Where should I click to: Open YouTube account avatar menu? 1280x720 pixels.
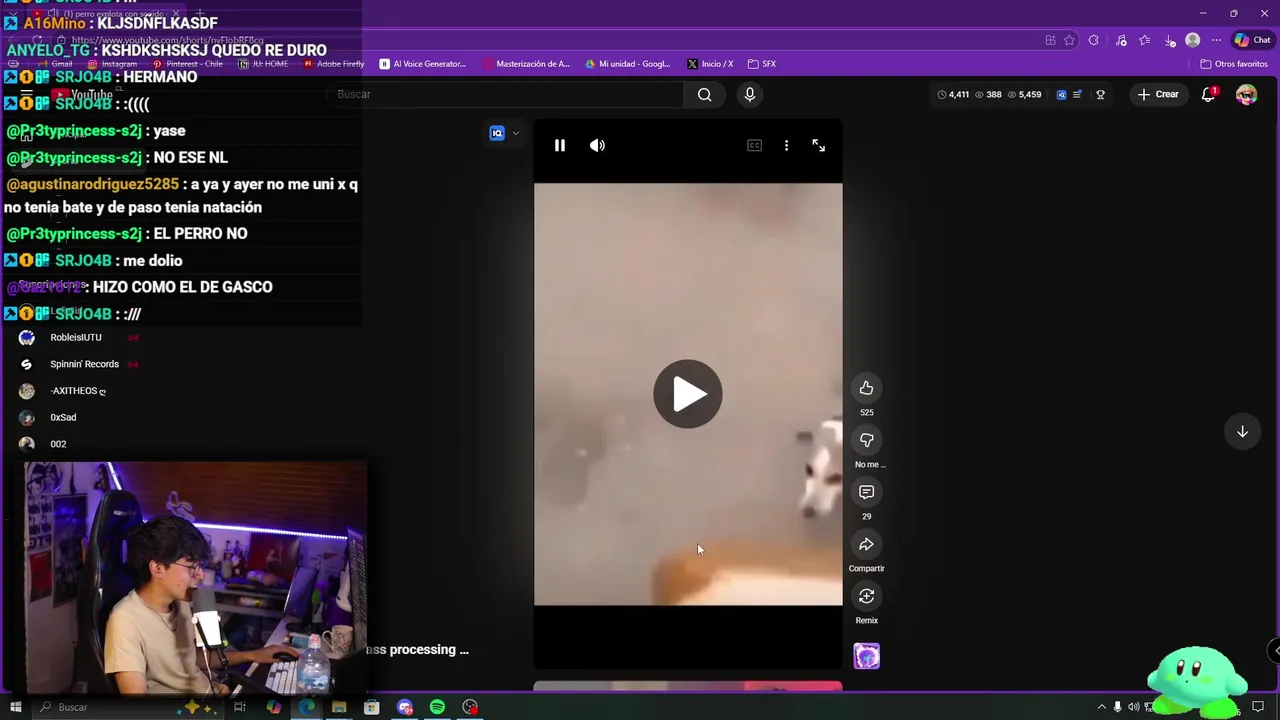1246,94
